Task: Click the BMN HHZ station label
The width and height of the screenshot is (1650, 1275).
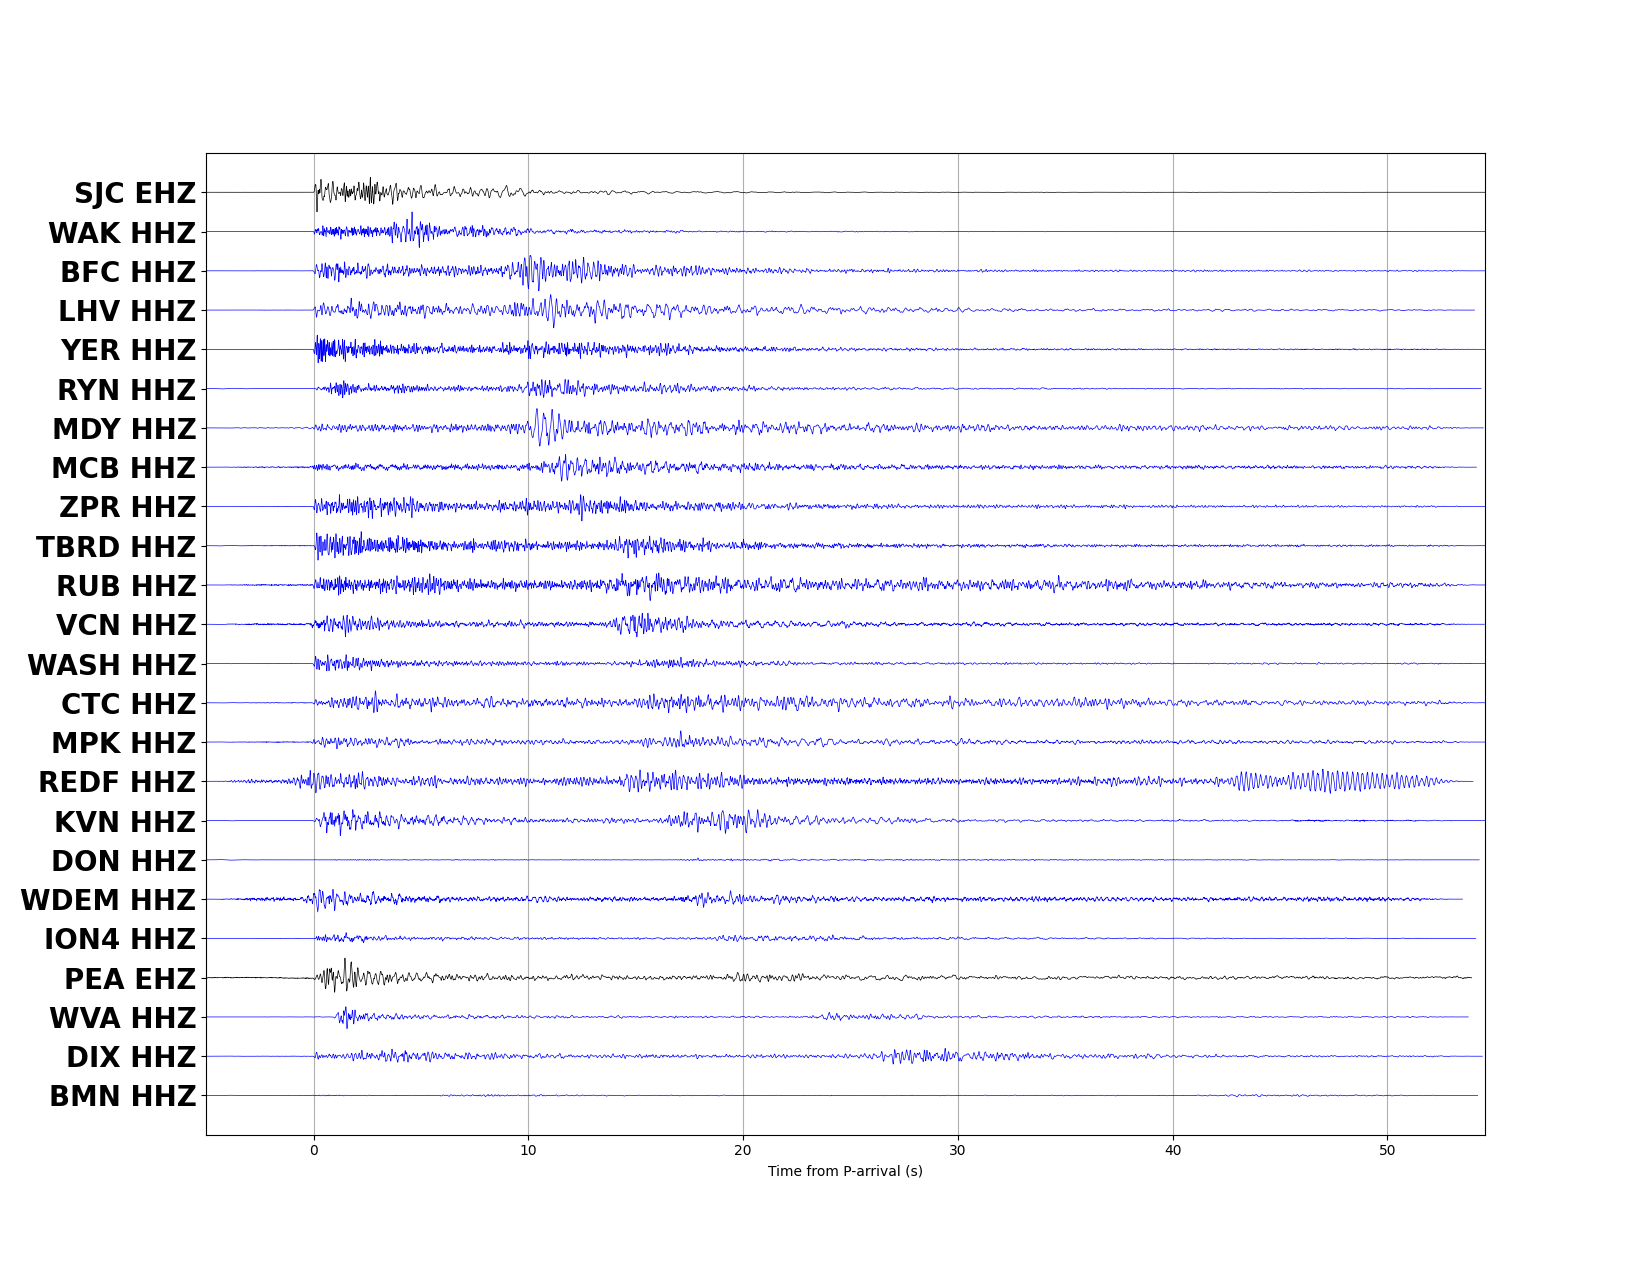Action: point(122,1096)
